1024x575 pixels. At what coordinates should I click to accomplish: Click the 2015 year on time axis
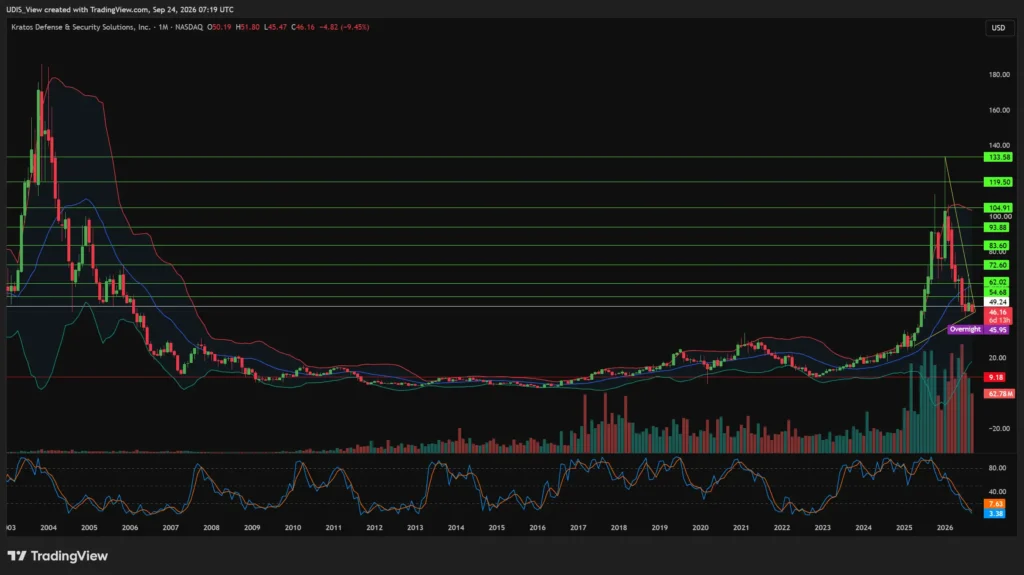(x=496, y=528)
